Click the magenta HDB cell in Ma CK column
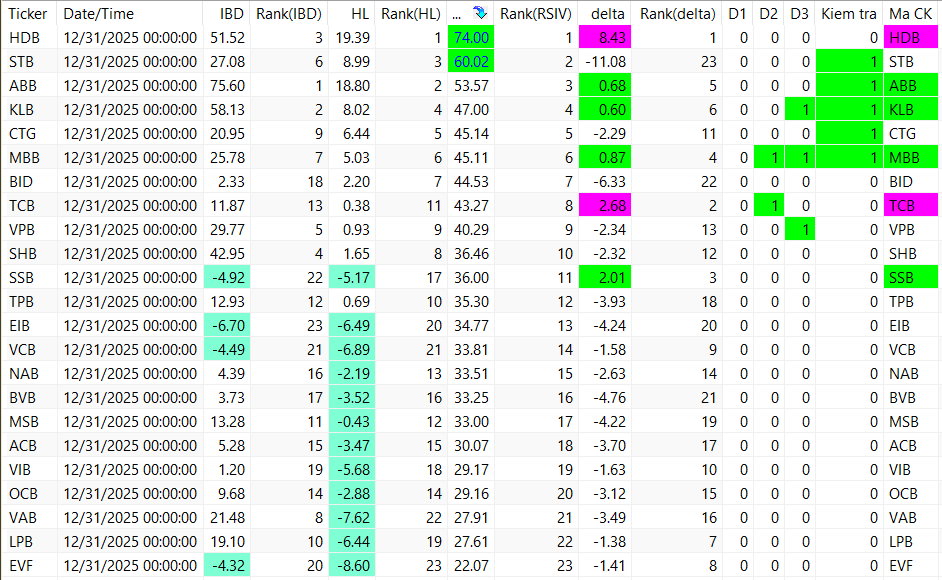The image size is (942, 580). point(911,38)
